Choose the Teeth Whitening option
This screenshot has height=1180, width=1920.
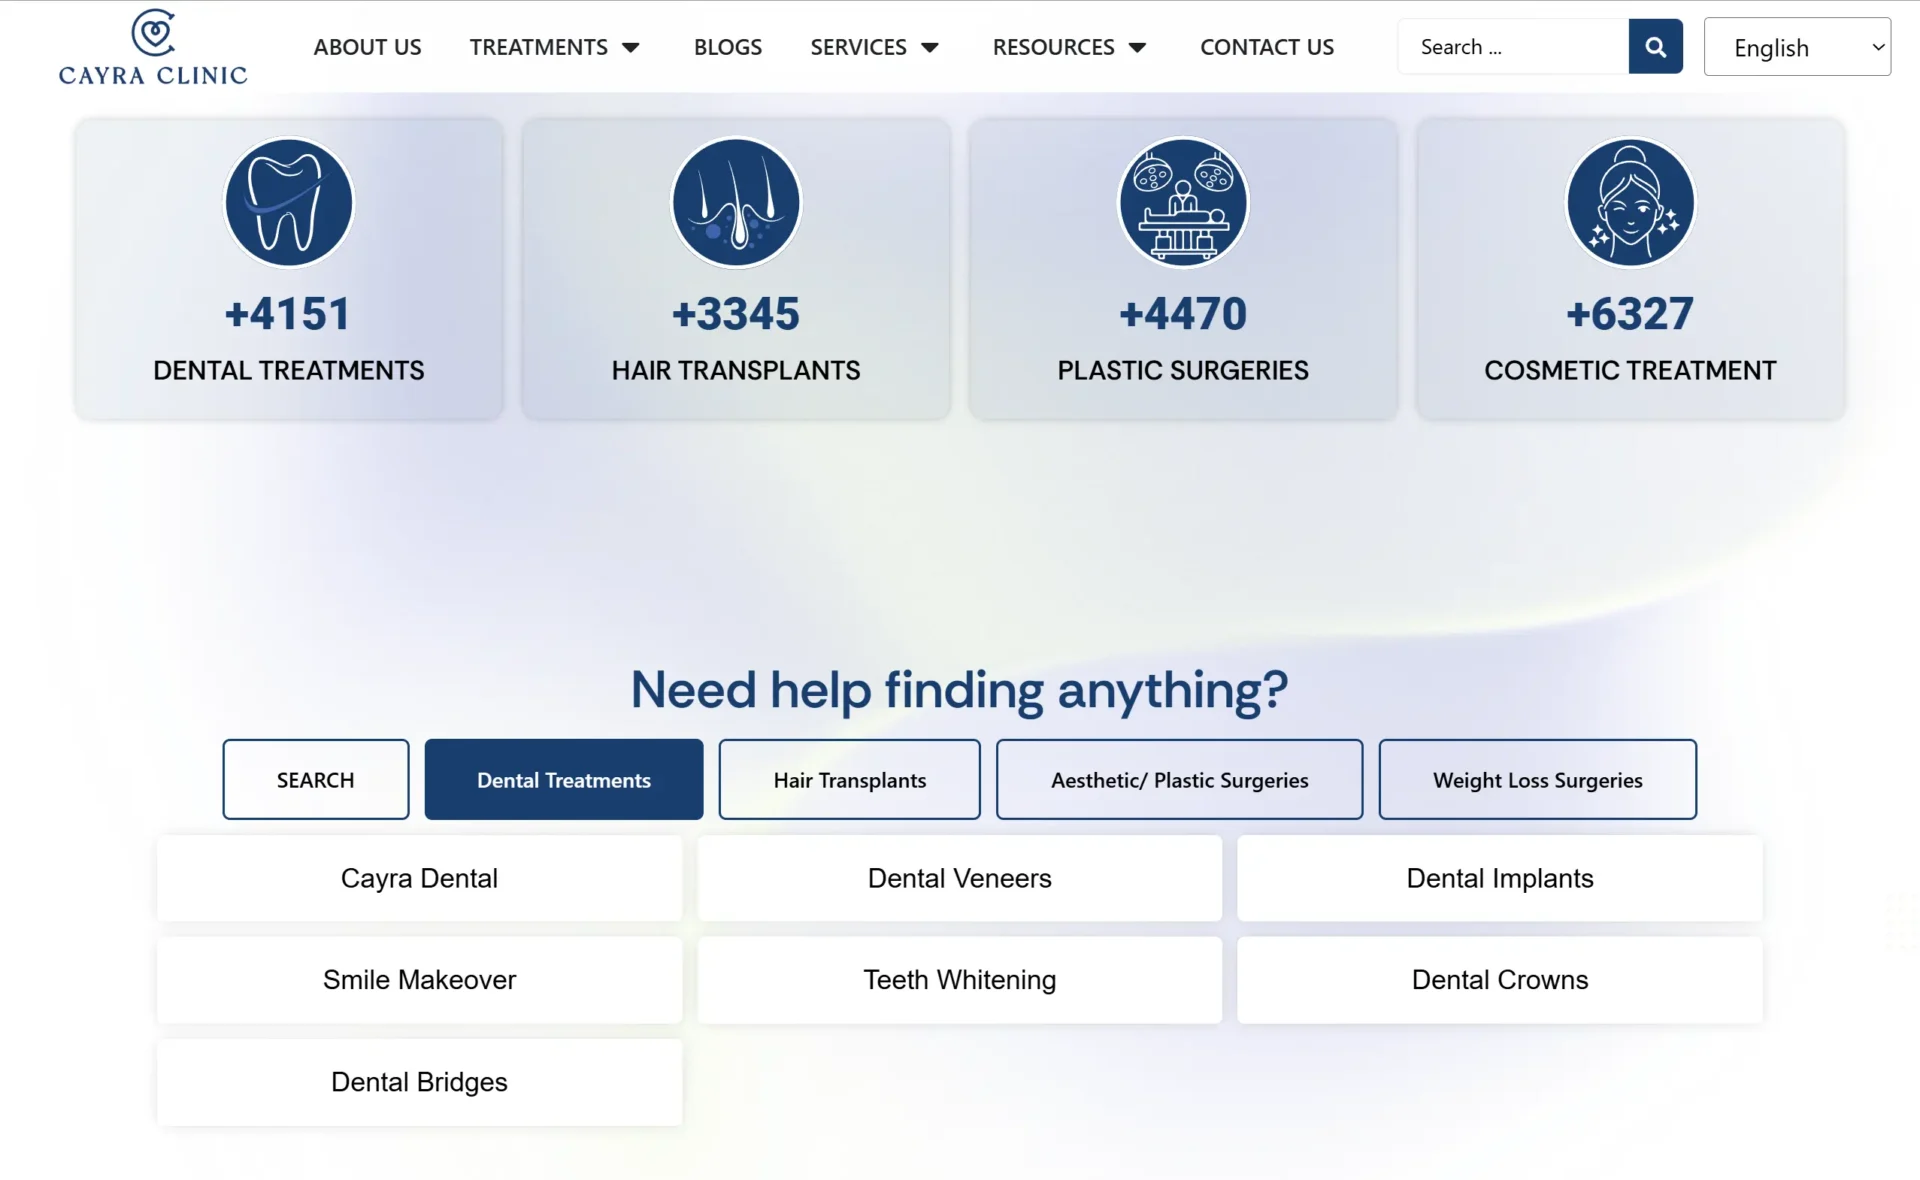(x=959, y=980)
